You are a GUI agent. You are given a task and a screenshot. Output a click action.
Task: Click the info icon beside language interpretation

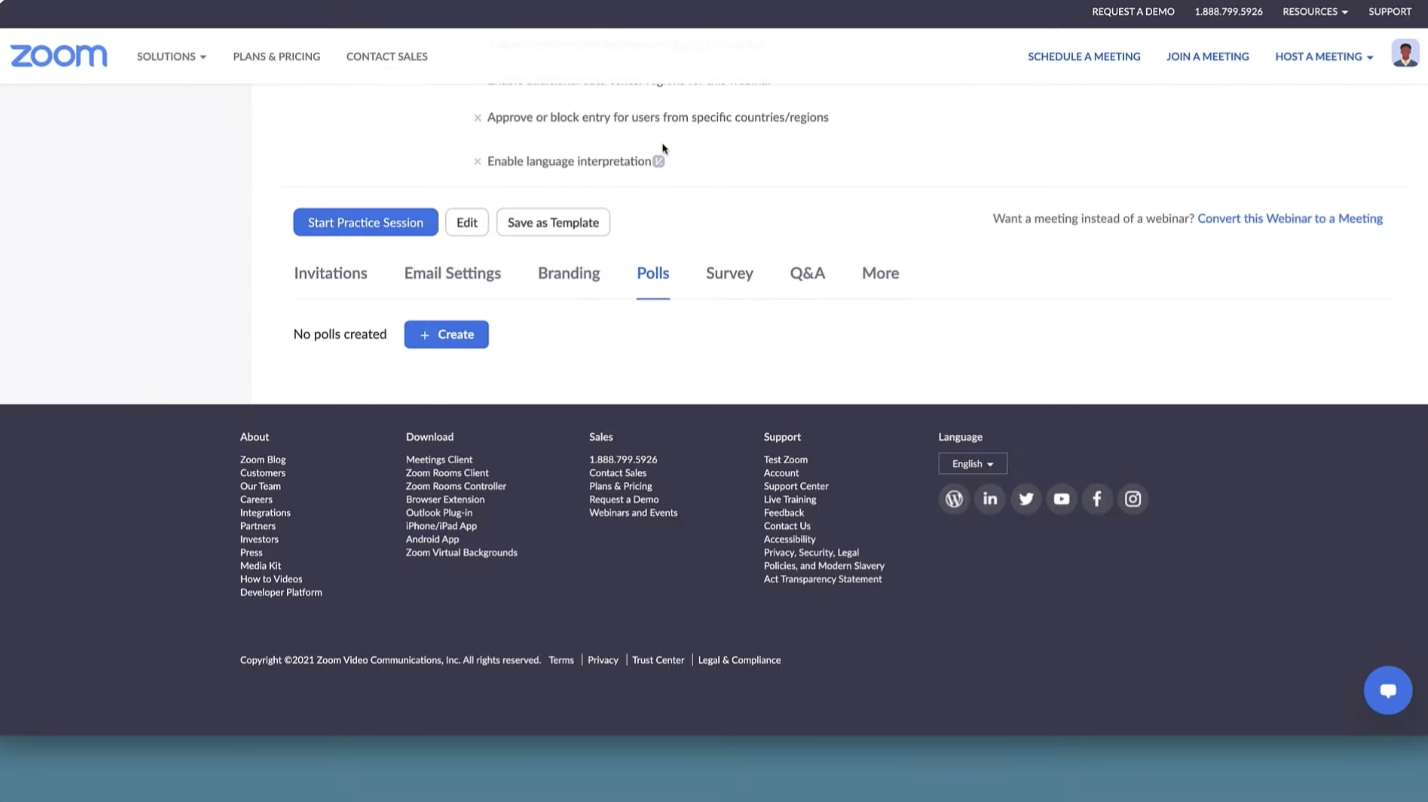(x=658, y=161)
